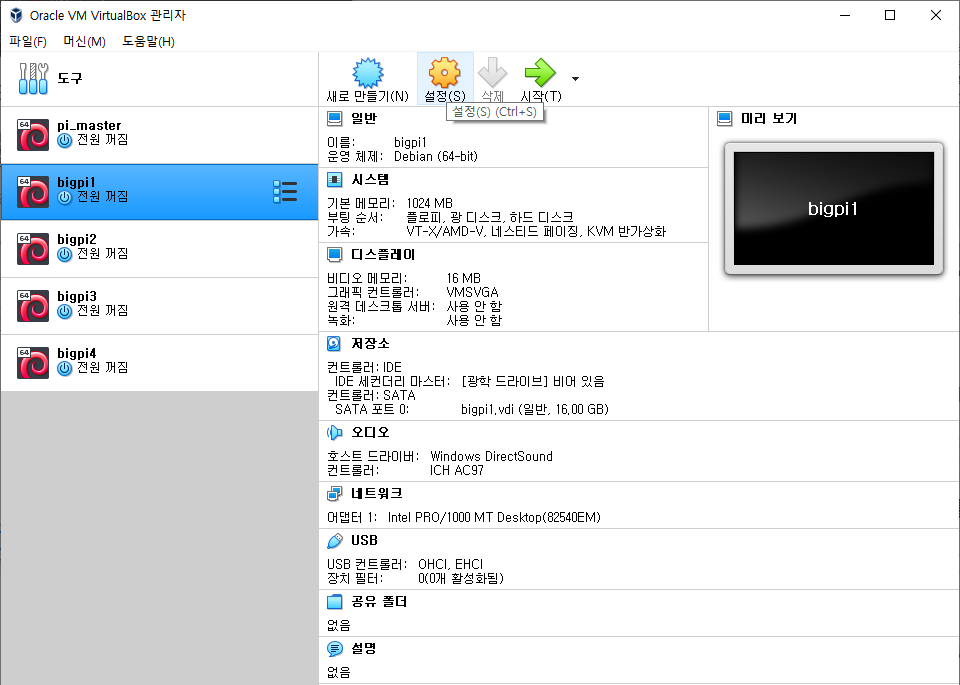Open bigpi1 machine tools list menu icon
960x685 pixels.
coord(285,192)
